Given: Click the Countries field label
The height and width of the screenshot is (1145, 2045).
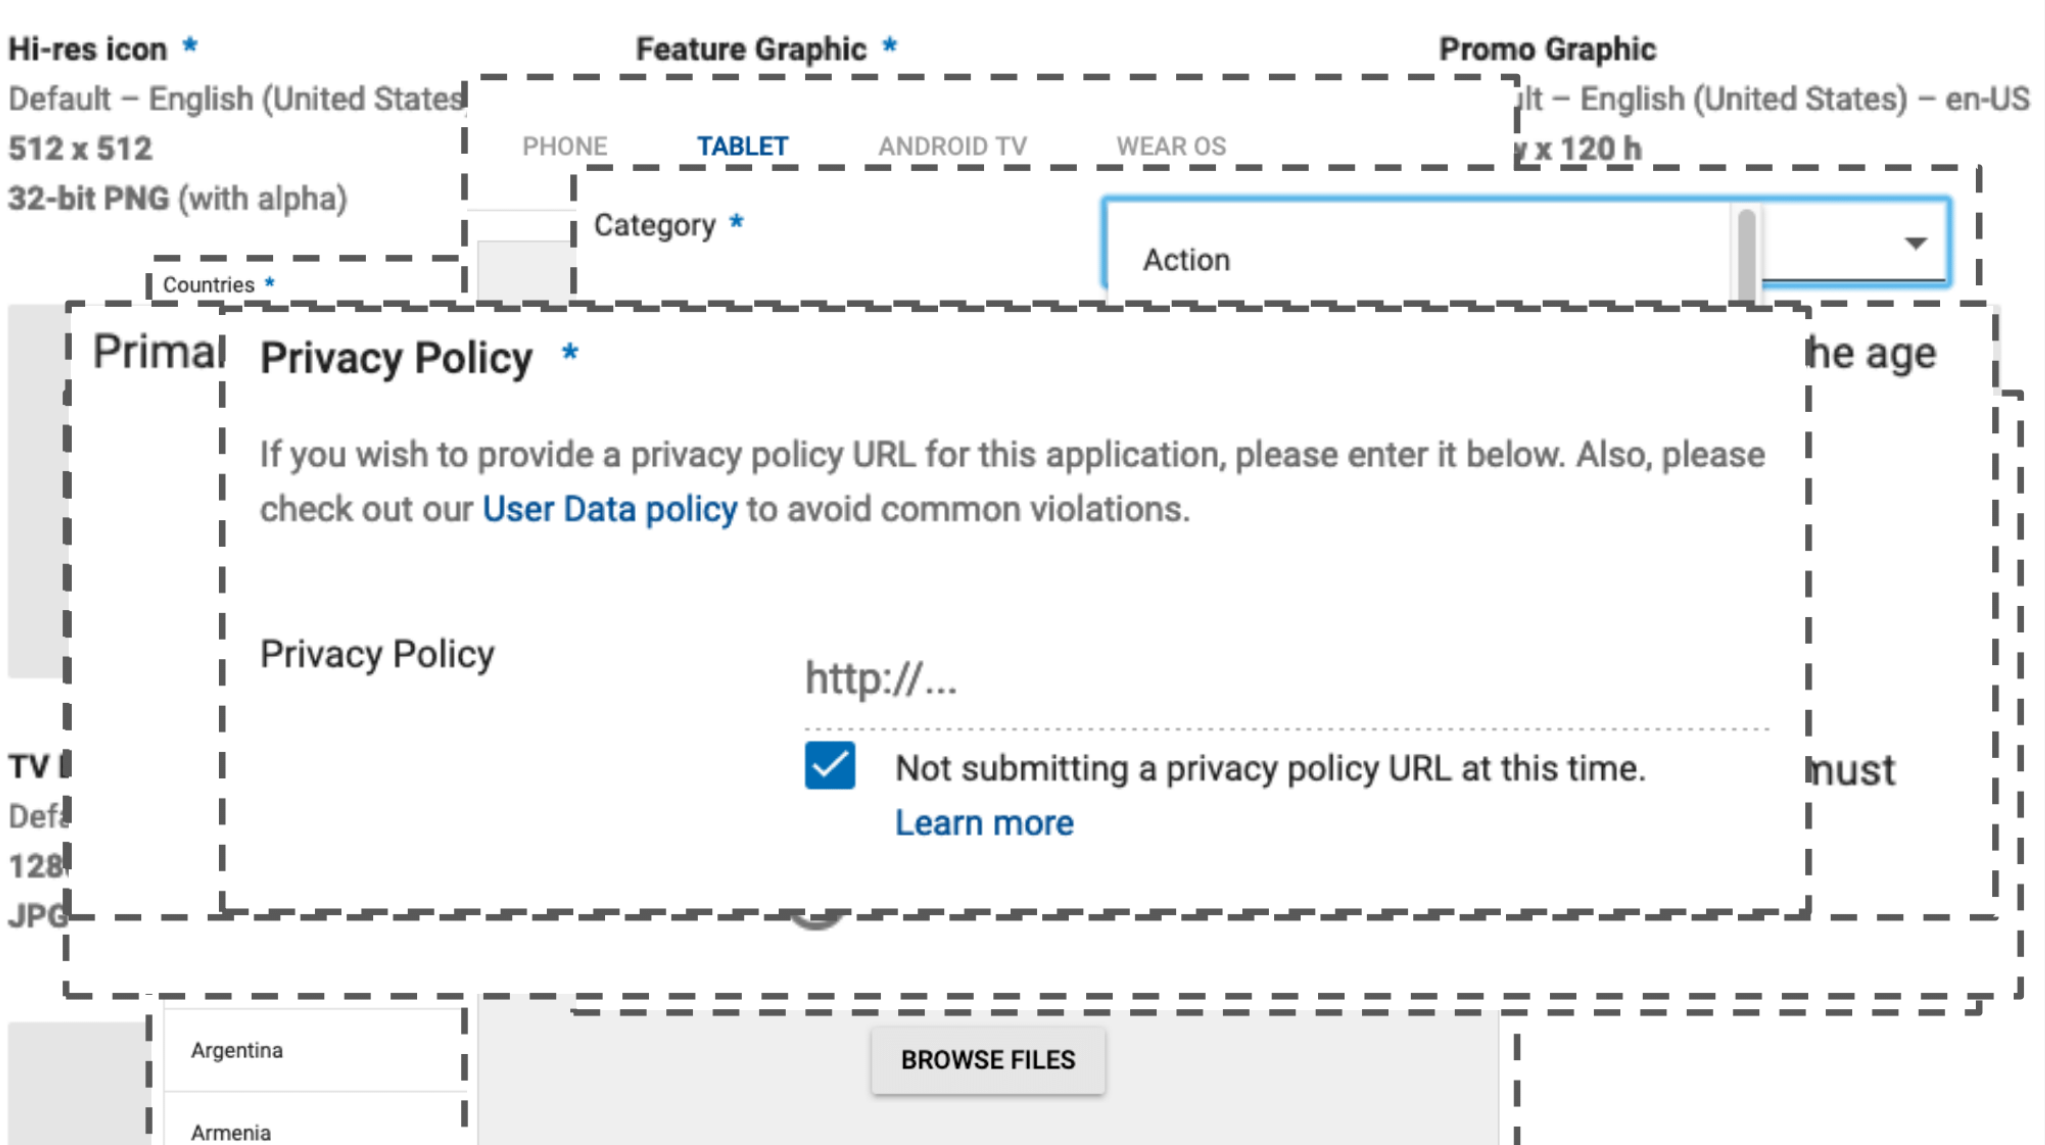Looking at the screenshot, I should click(x=208, y=285).
